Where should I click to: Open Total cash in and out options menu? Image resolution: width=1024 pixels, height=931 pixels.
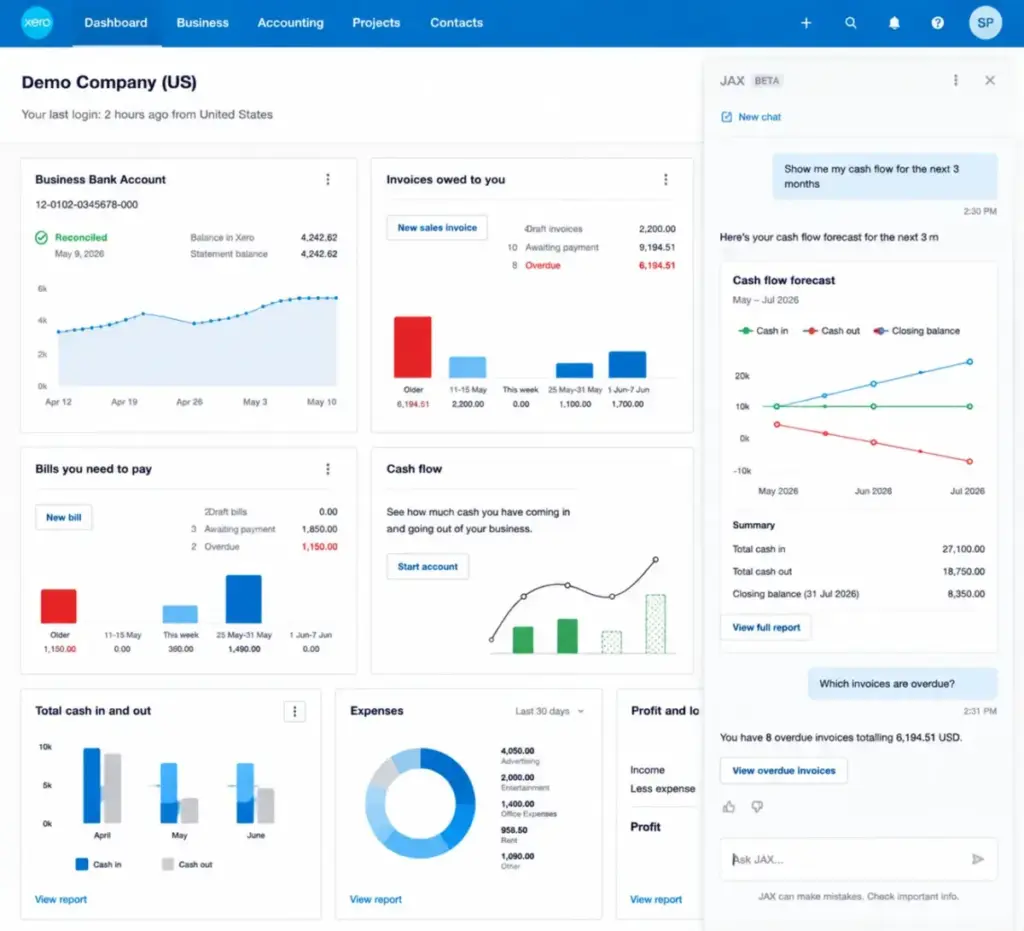click(295, 711)
